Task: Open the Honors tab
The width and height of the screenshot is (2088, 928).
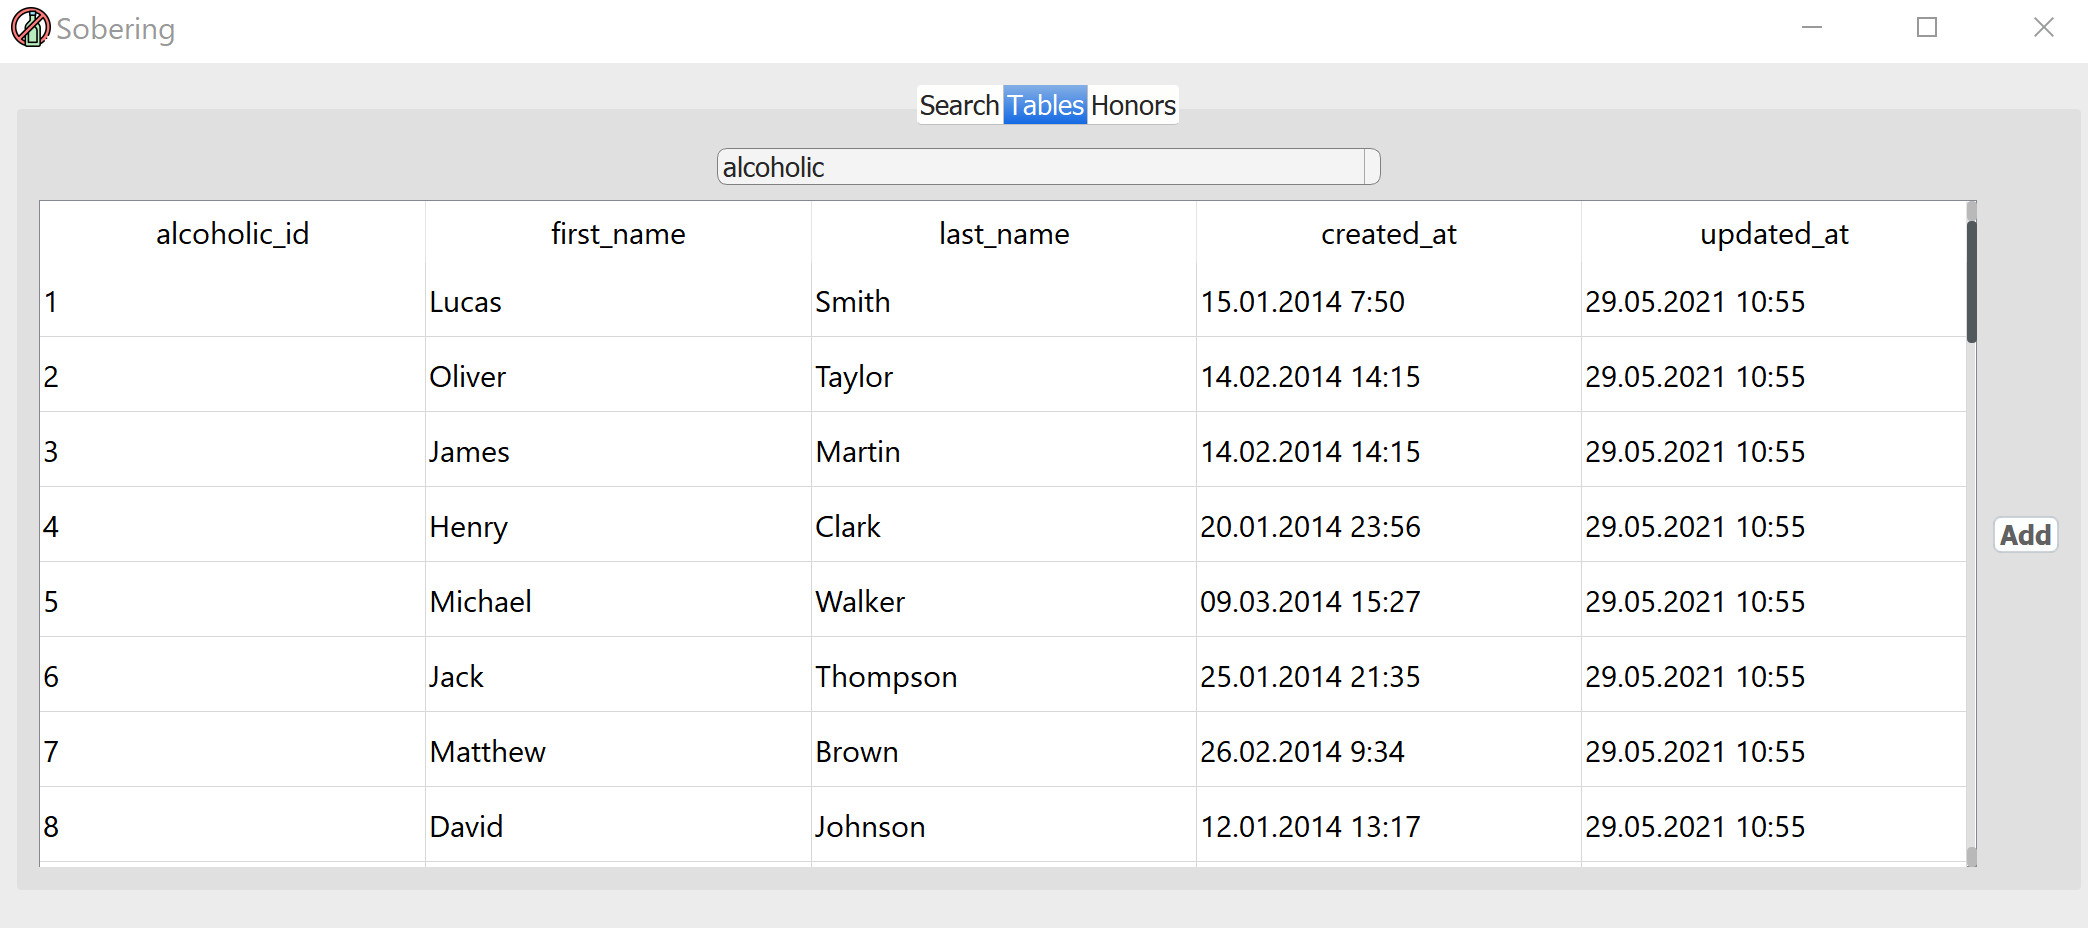Action: pyautogui.click(x=1133, y=105)
